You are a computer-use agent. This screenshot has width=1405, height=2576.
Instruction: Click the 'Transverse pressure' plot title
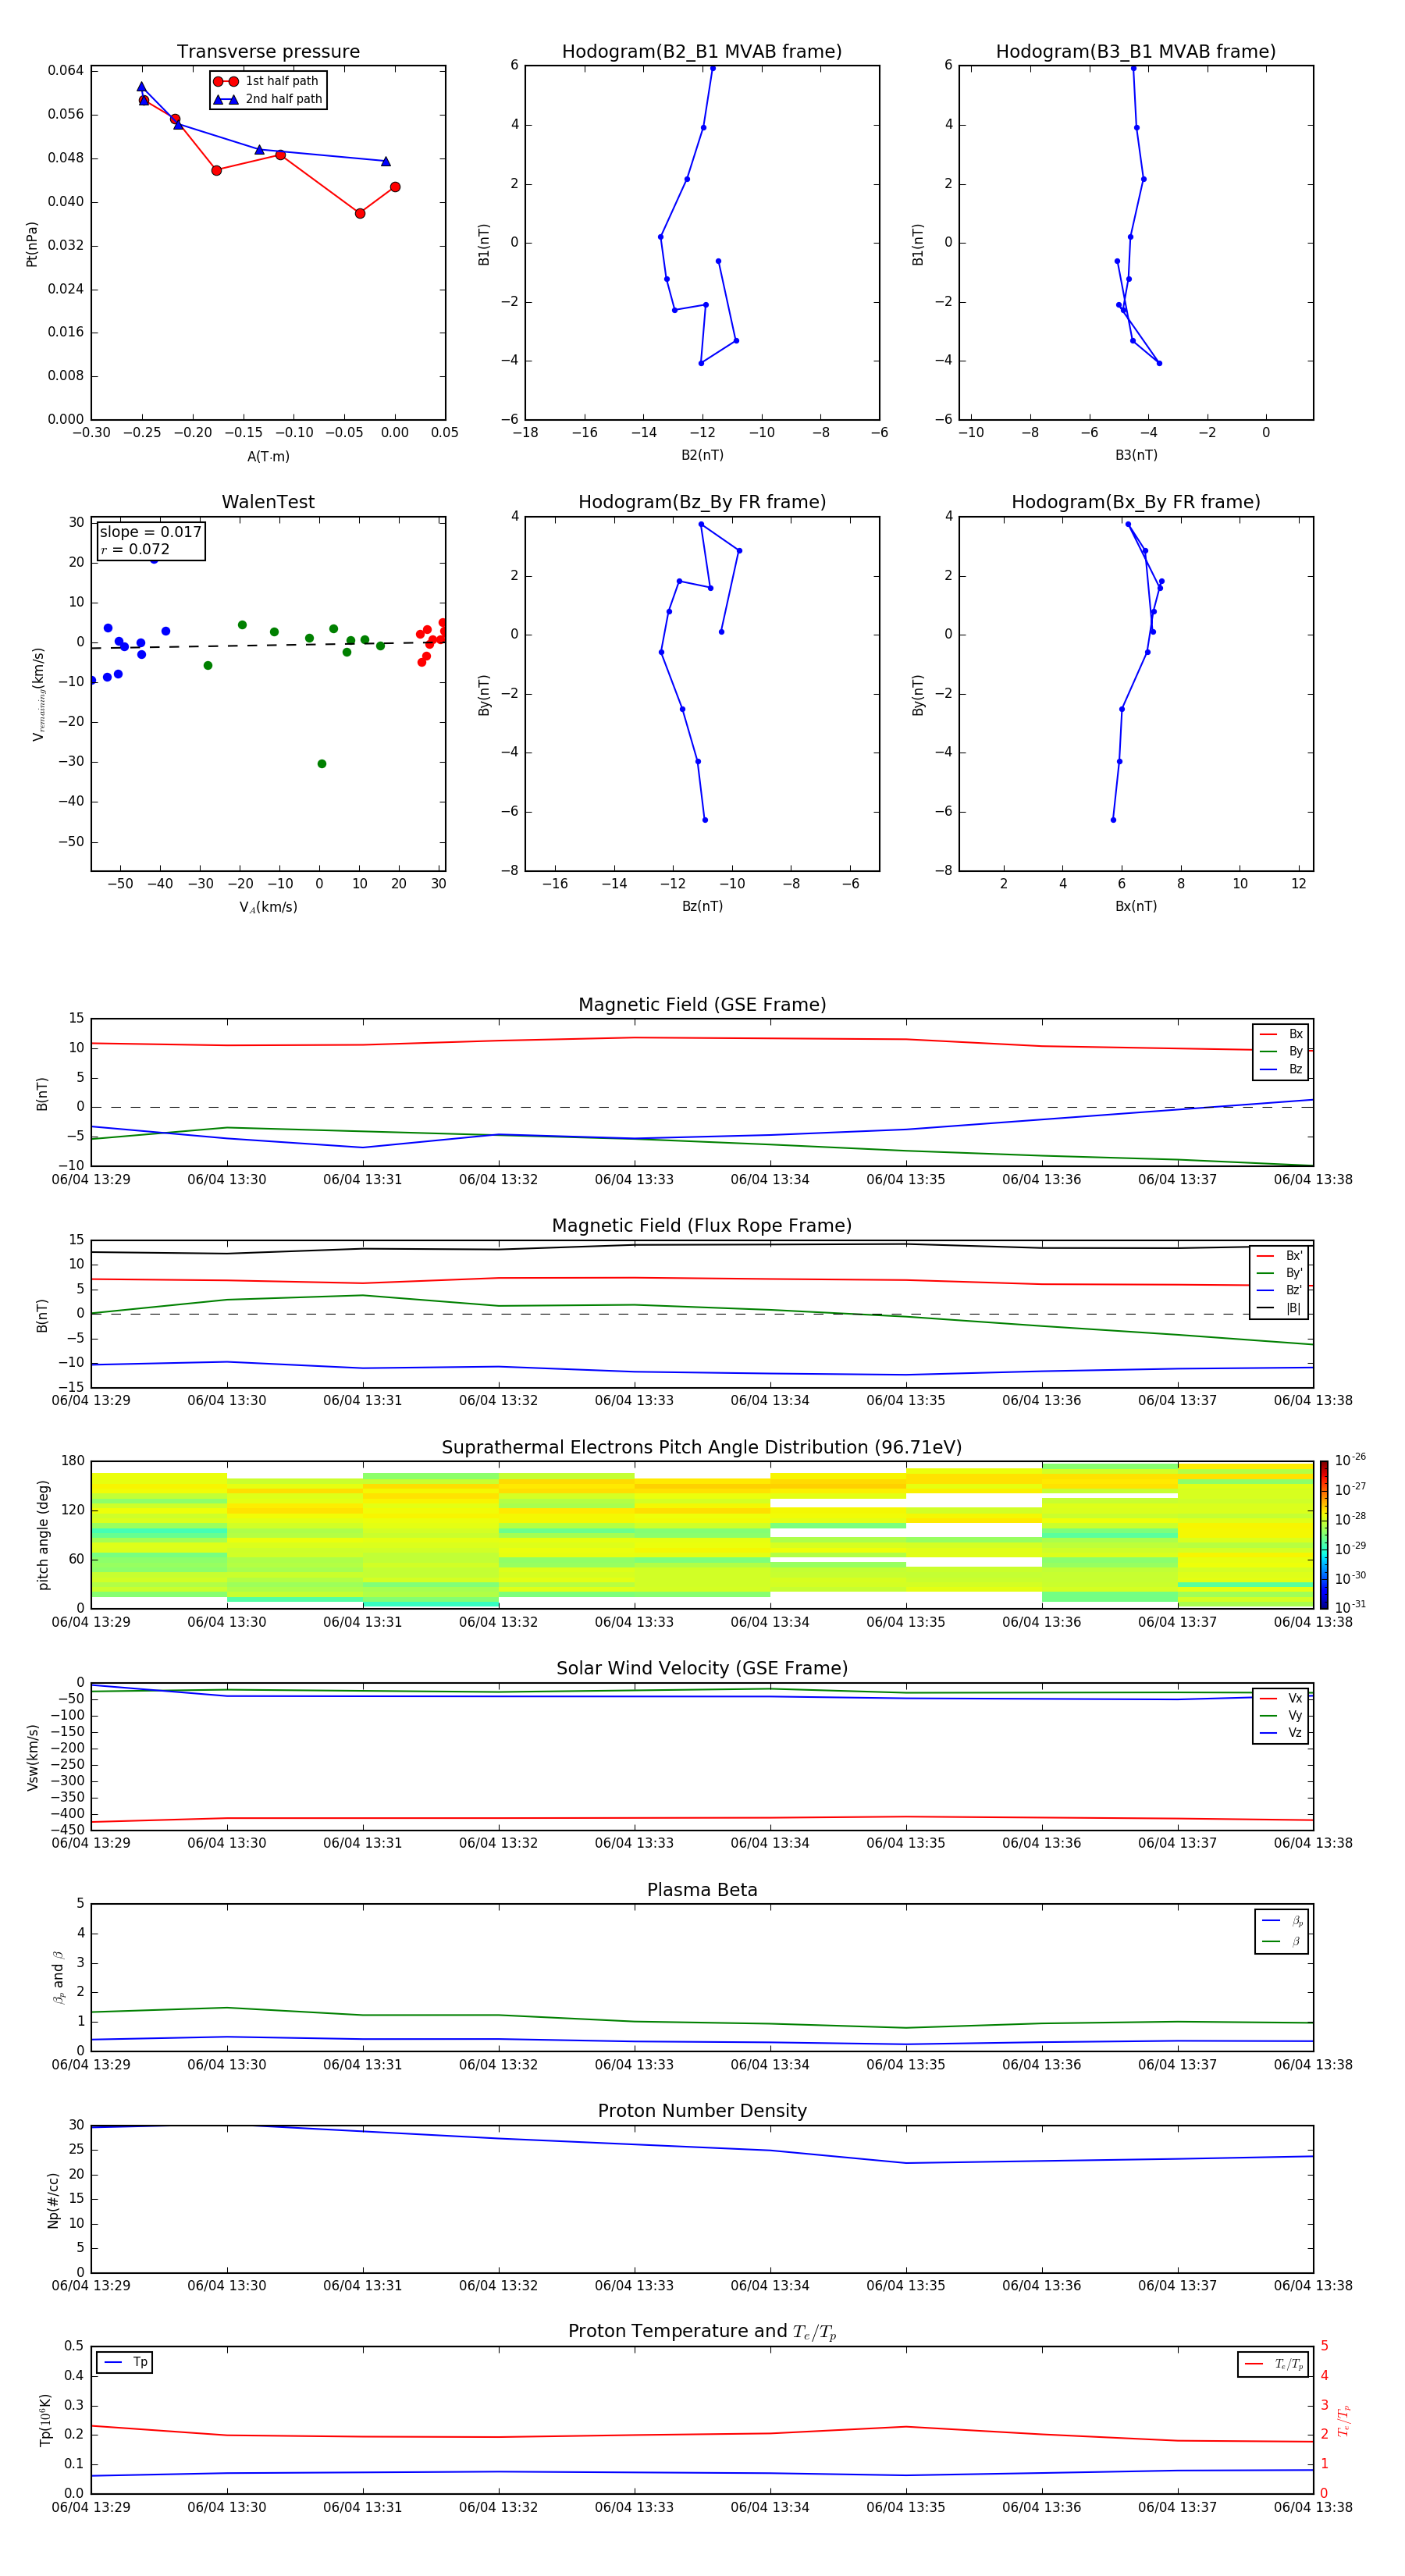click(268, 52)
